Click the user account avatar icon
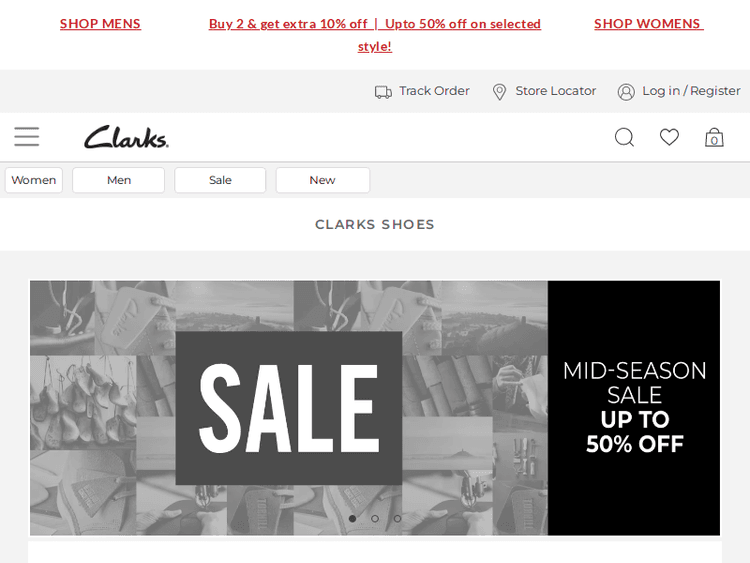This screenshot has width=750, height=563. coord(626,91)
